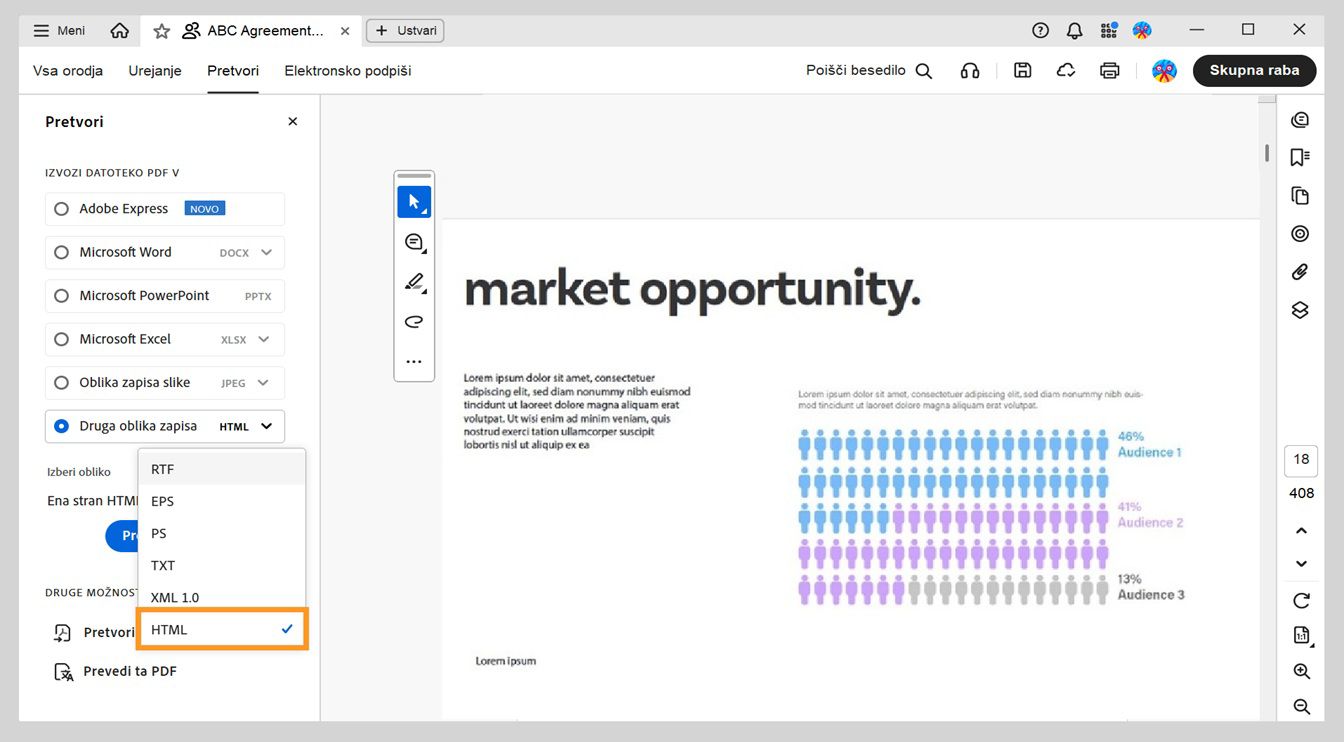The image size is (1344, 742).
Task: Click the zoom in magnifier icon
Action: (x=1301, y=671)
